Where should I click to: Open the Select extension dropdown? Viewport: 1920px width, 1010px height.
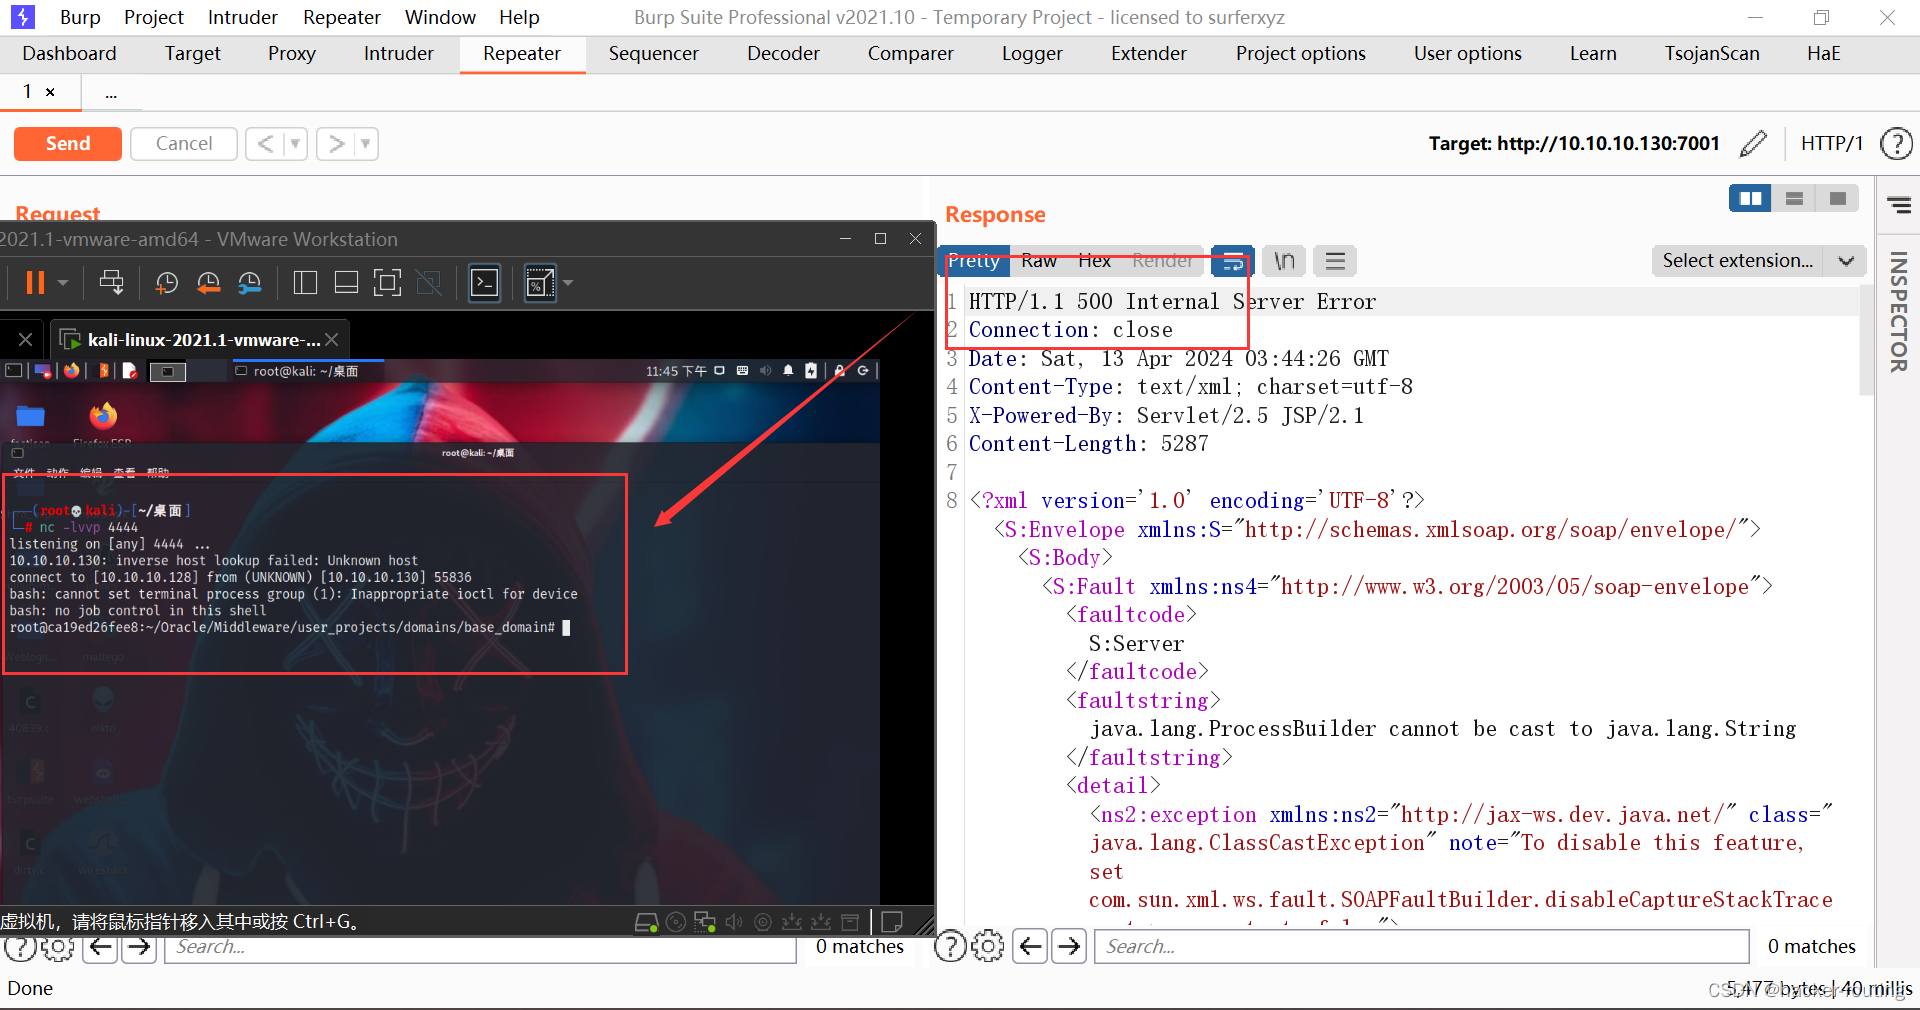point(1759,261)
